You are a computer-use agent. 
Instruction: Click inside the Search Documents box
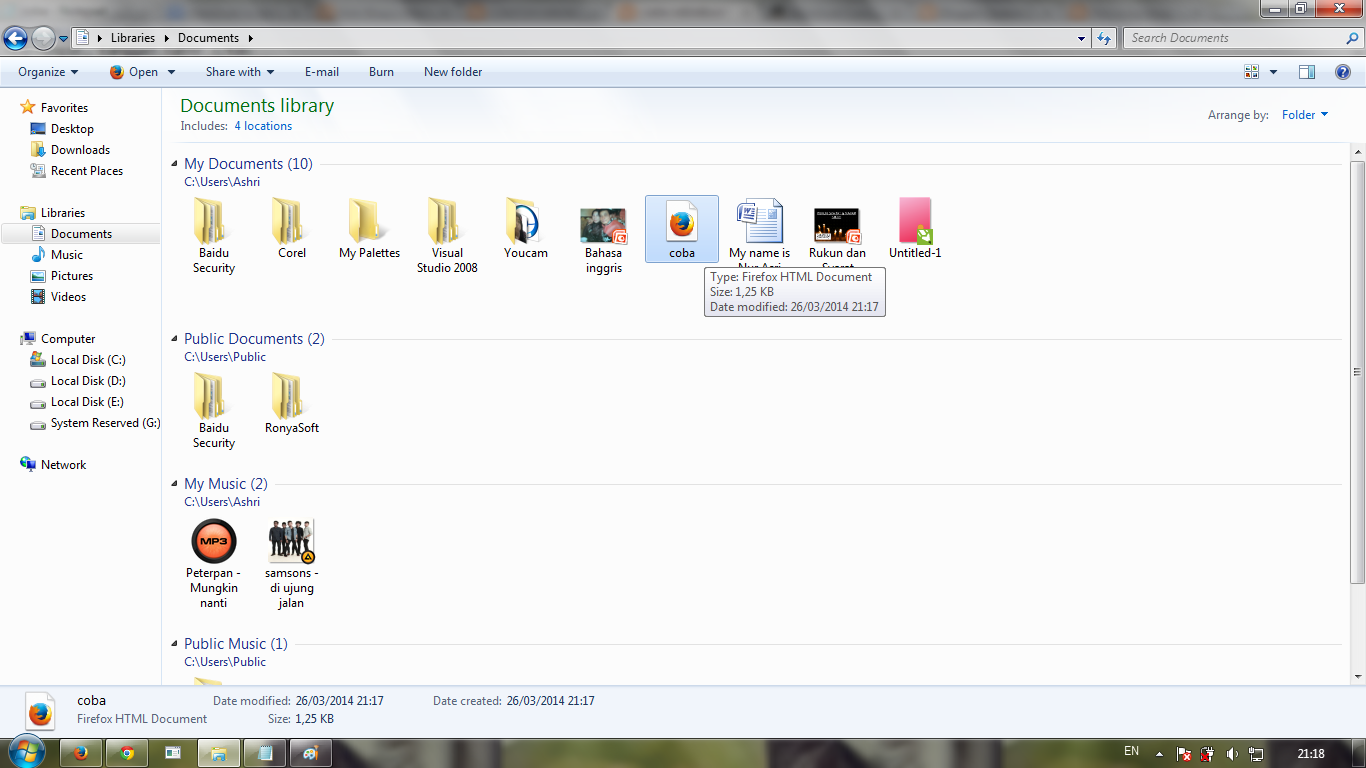pos(1230,37)
